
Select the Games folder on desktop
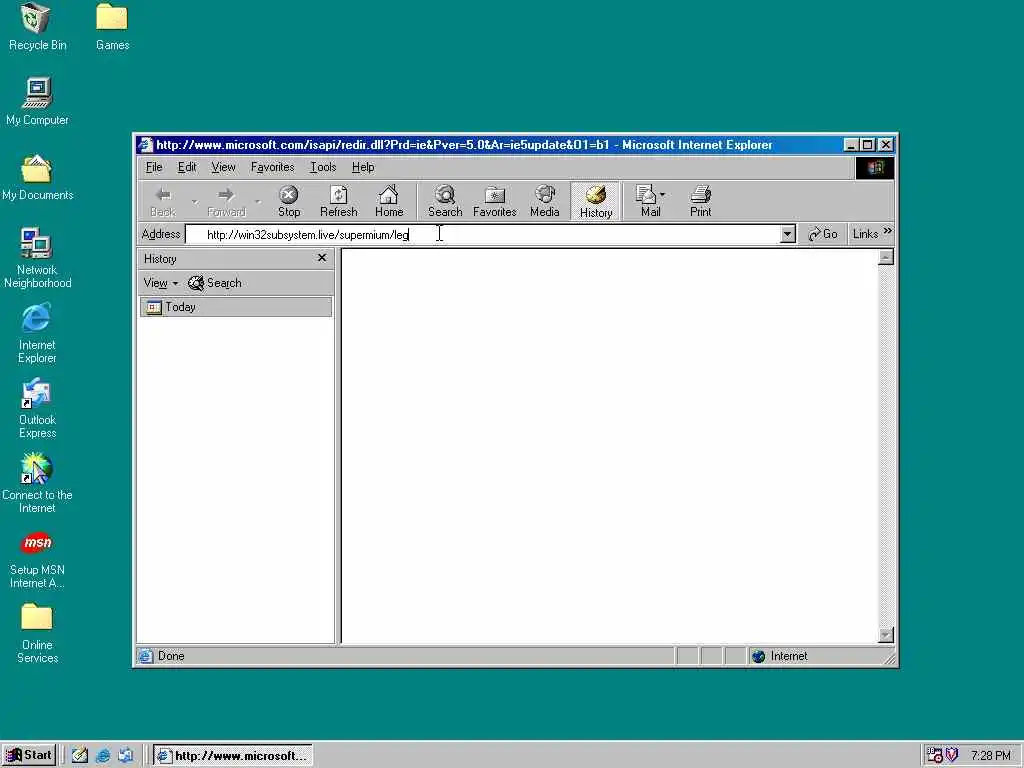(112, 27)
